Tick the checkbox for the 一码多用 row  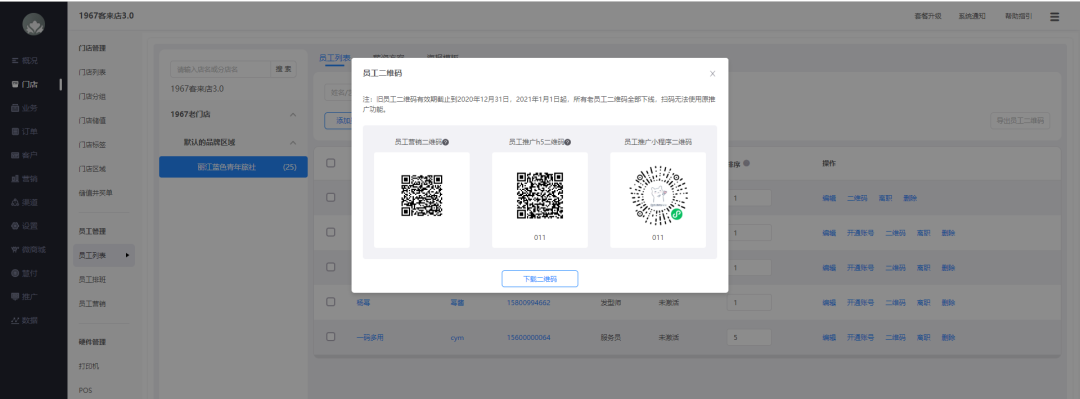[331, 337]
